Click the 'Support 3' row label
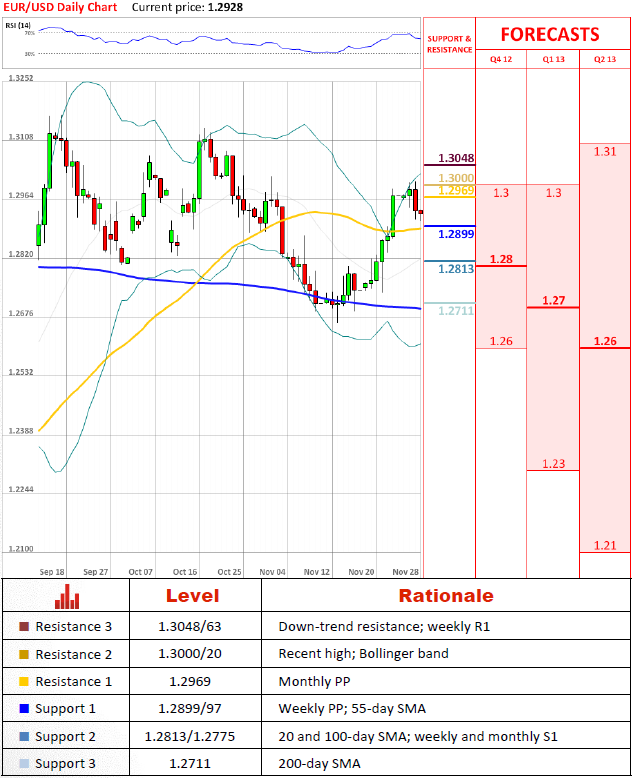This screenshot has height=778, width=633. (65, 764)
